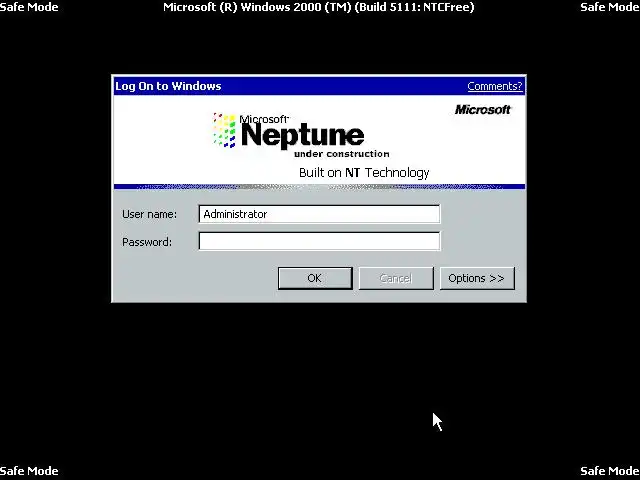Click the "Built on NT Technology" text
Screen dimensions: 640x480
364,173
